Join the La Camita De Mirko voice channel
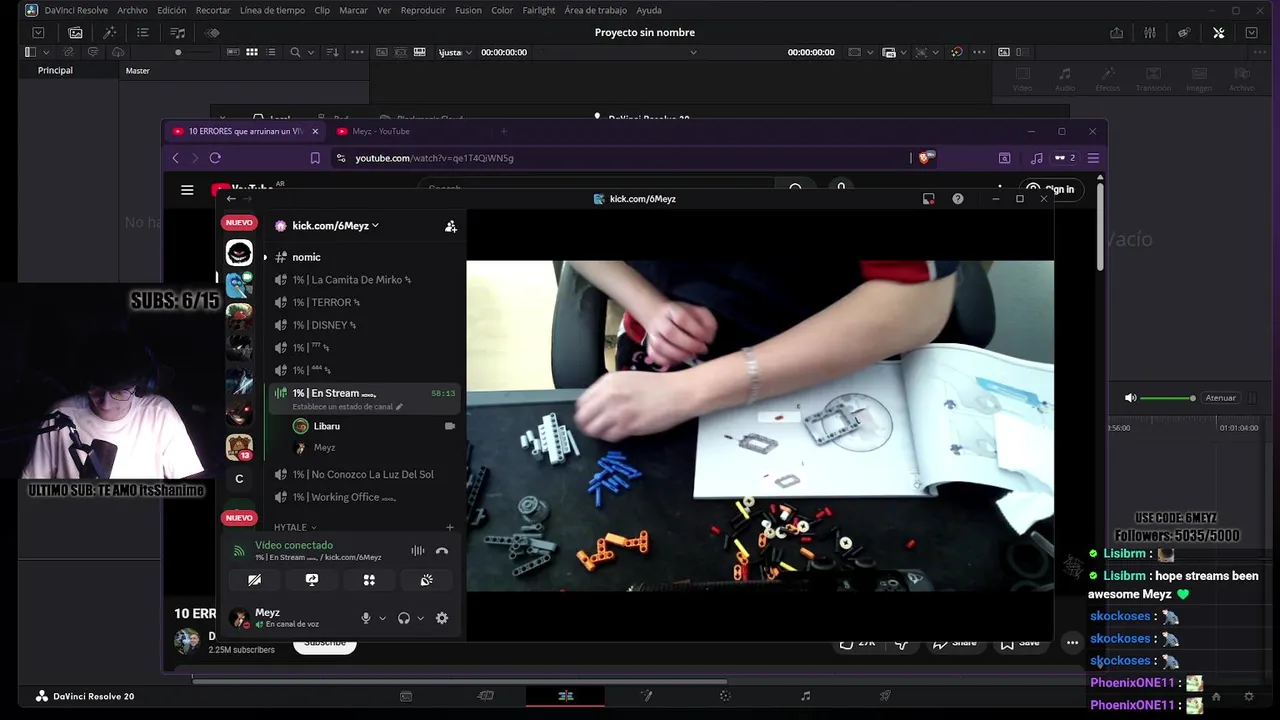The image size is (1280, 720). pyautogui.click(x=364, y=280)
